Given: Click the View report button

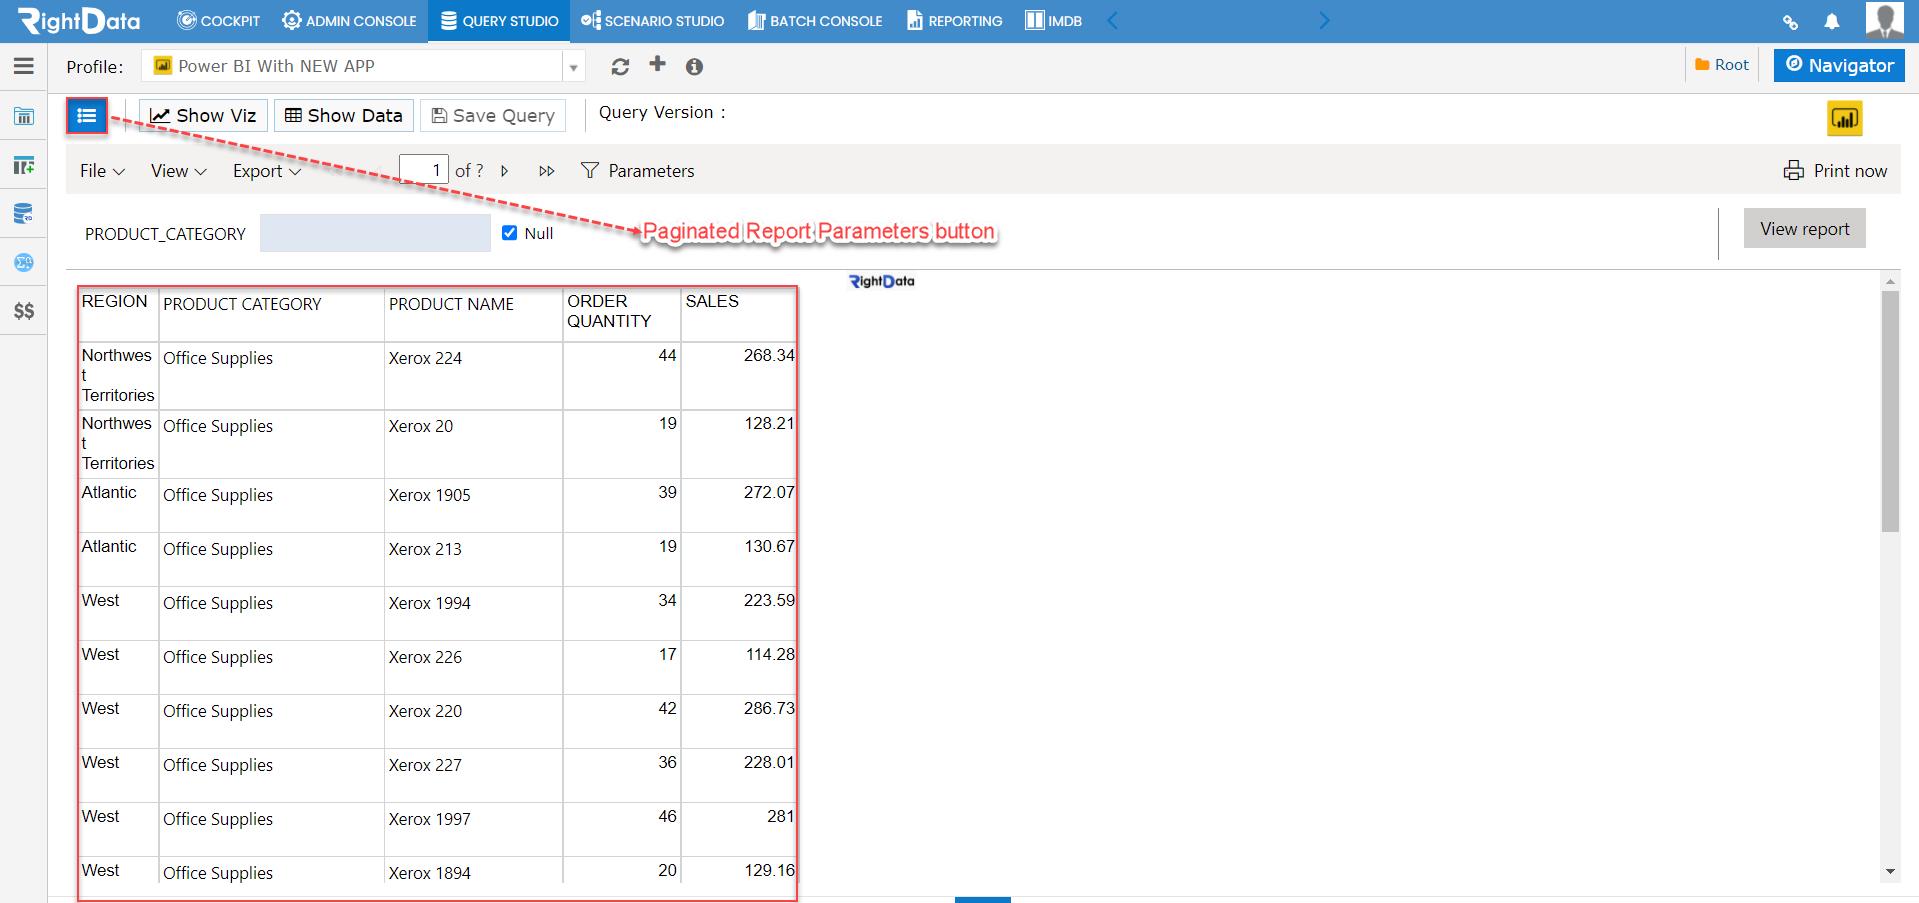Looking at the screenshot, I should [1803, 228].
